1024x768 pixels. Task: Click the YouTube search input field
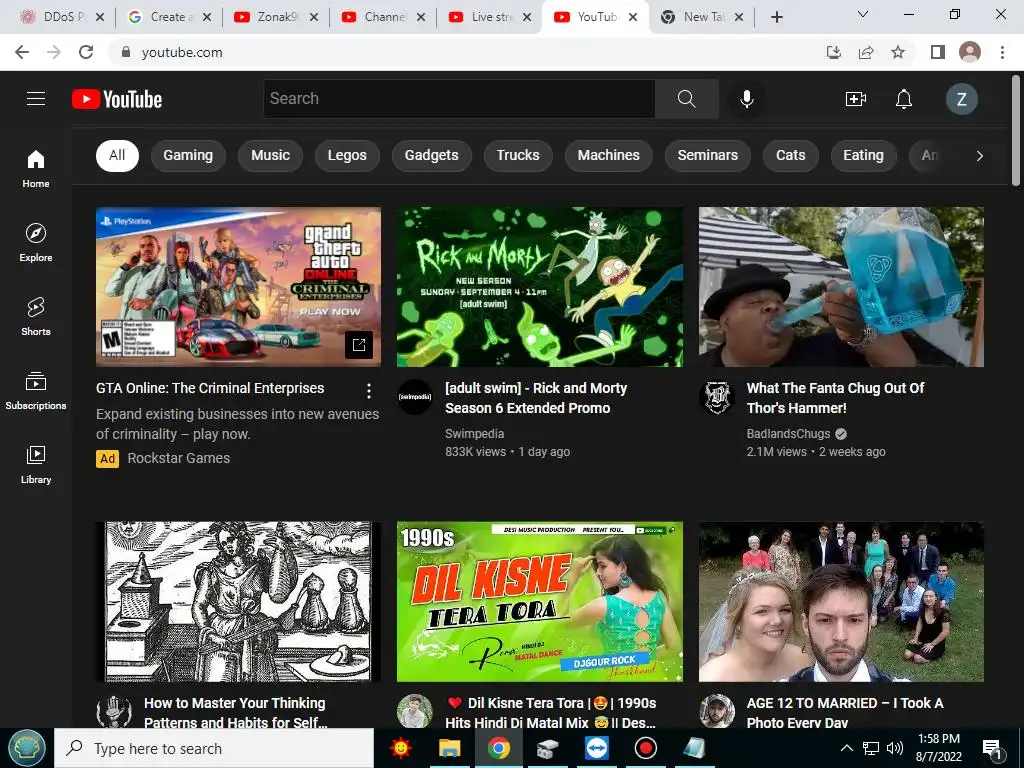(459, 99)
